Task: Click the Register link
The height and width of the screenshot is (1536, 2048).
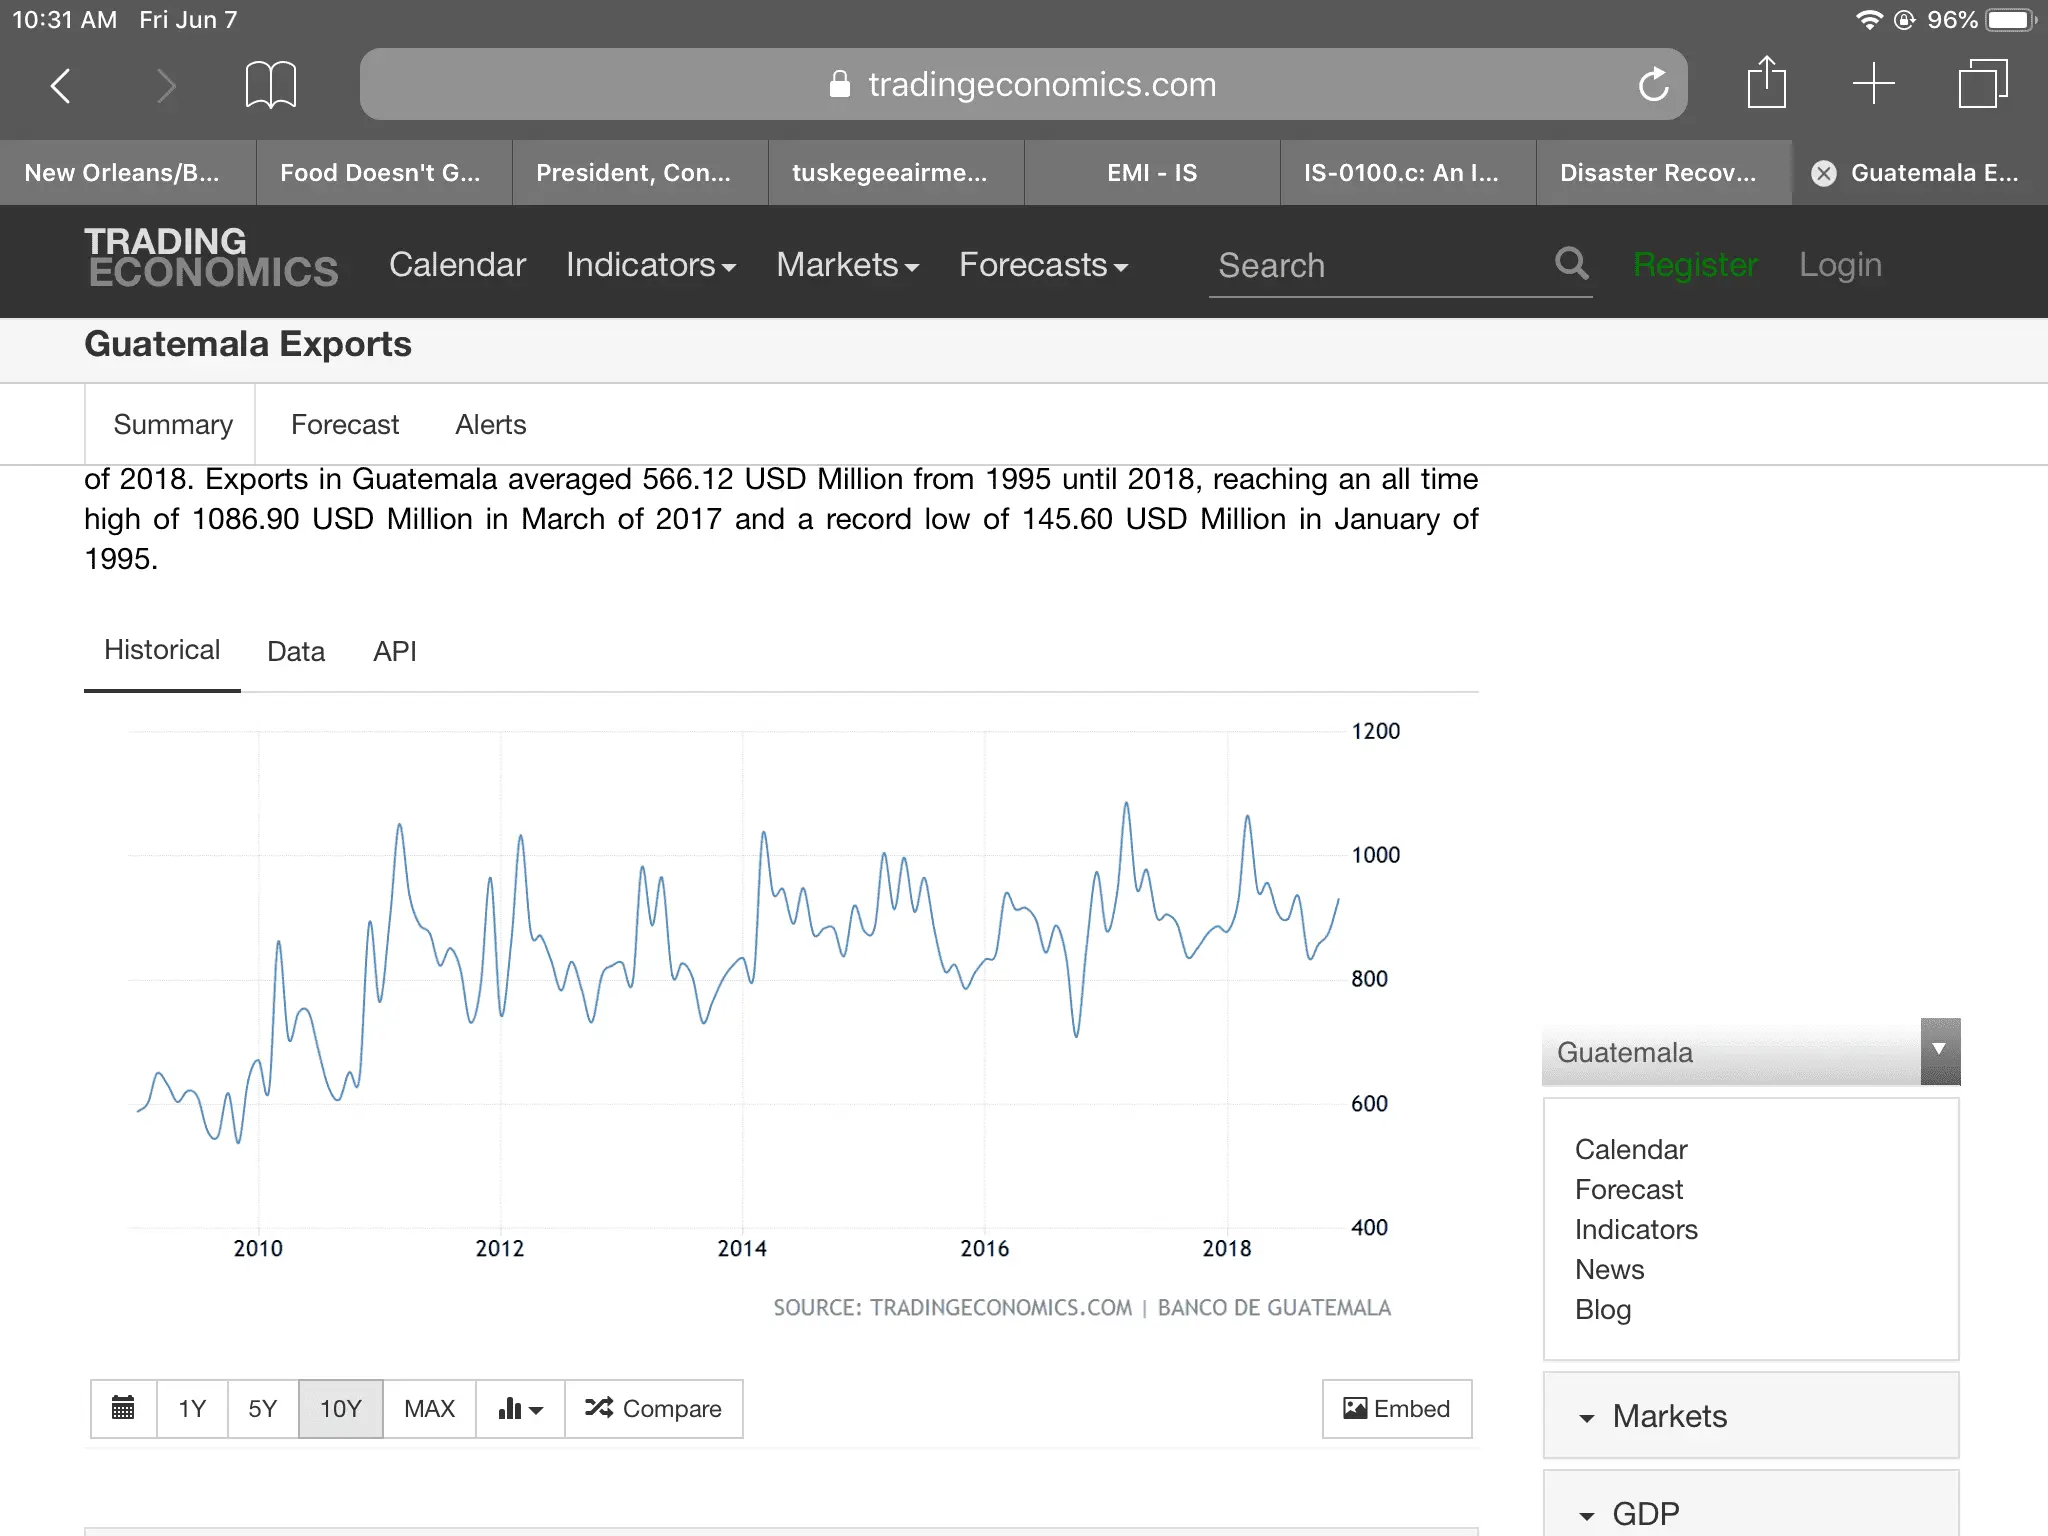Action: click(1695, 265)
